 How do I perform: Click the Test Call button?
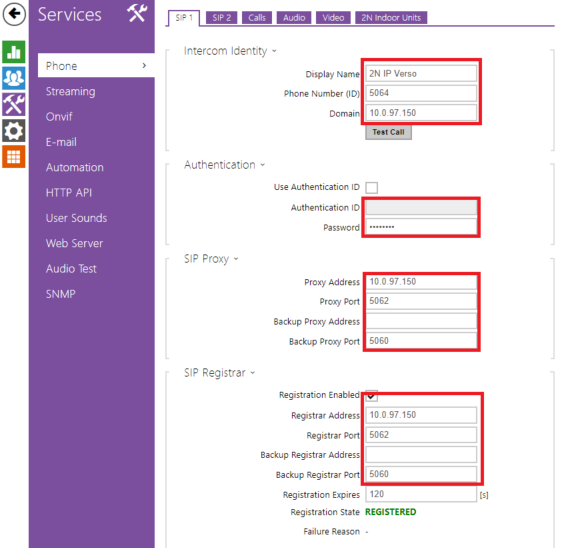click(388, 132)
